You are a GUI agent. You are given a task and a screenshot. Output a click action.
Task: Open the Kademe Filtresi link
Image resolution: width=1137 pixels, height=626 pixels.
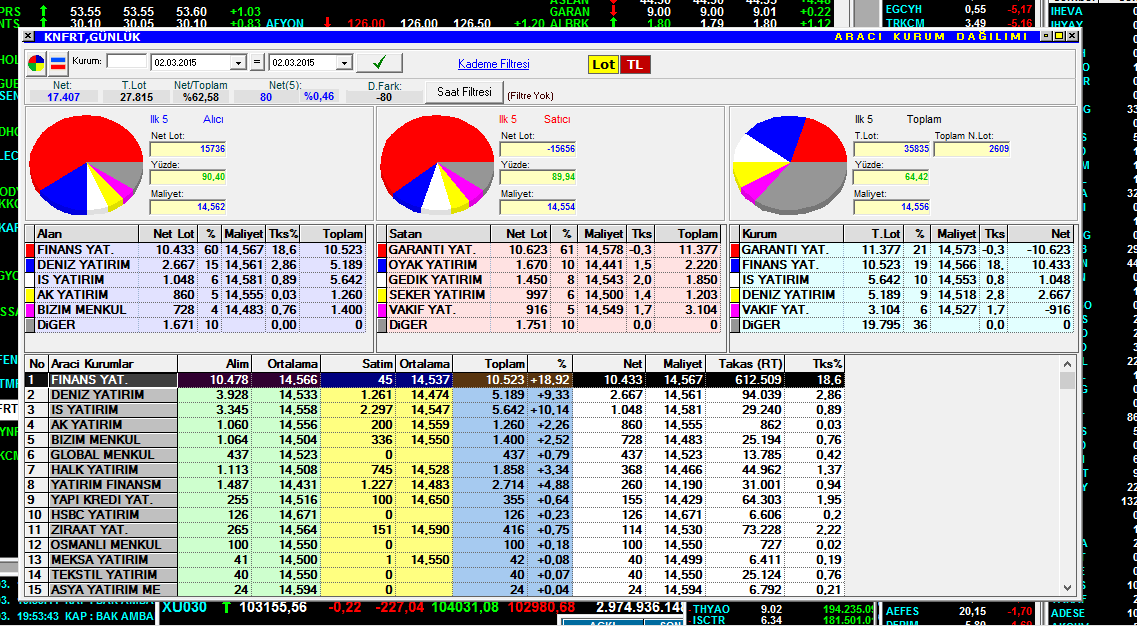click(x=493, y=64)
